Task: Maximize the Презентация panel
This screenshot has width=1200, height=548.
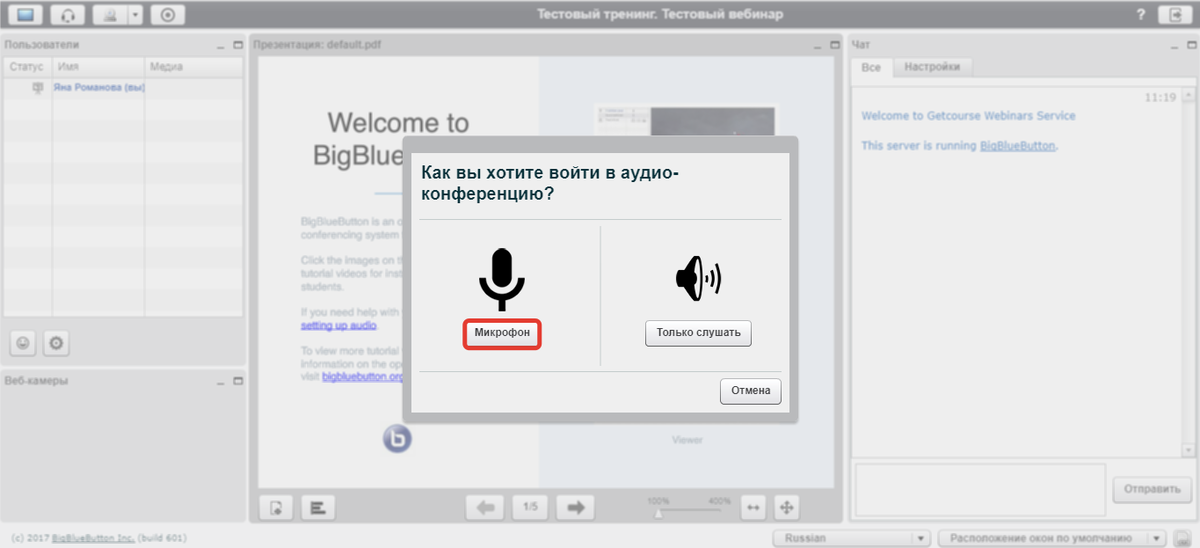Action: [x=833, y=45]
